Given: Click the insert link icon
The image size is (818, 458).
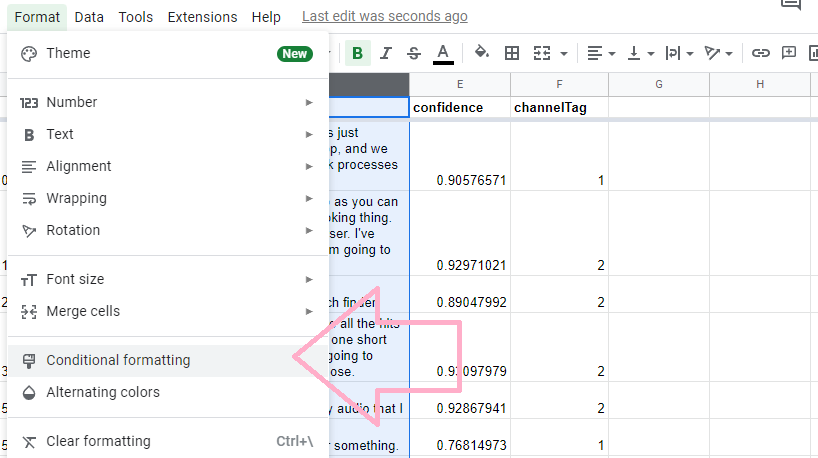Looking at the screenshot, I should point(761,53).
